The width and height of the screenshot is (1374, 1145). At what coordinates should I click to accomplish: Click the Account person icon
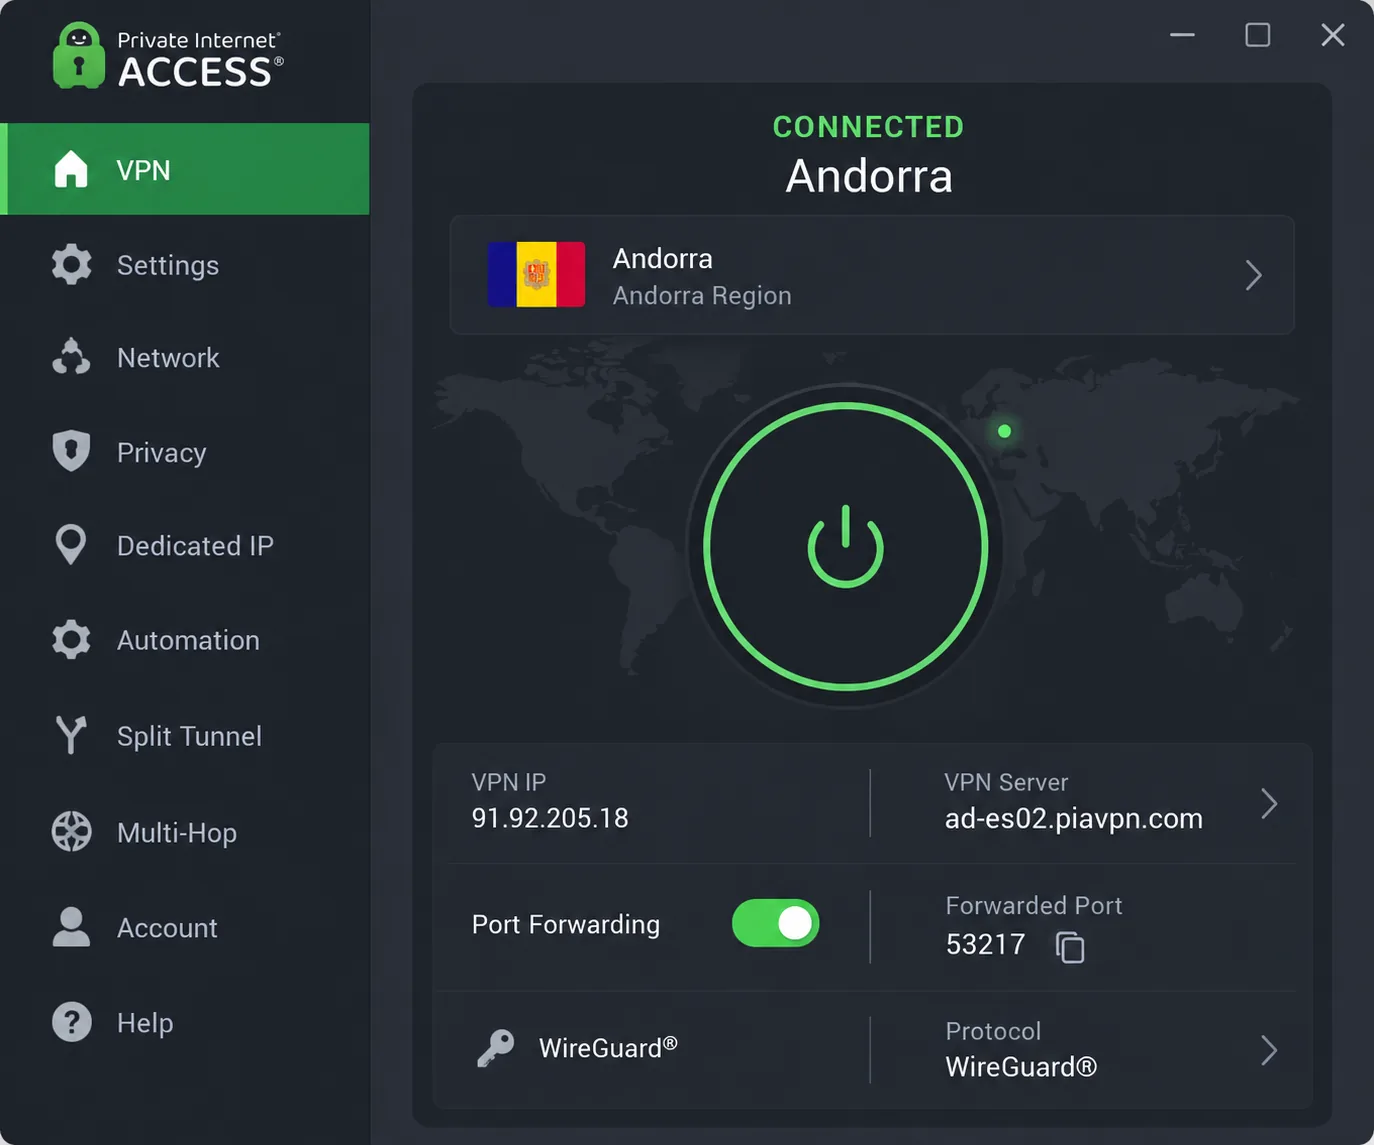pos(71,927)
